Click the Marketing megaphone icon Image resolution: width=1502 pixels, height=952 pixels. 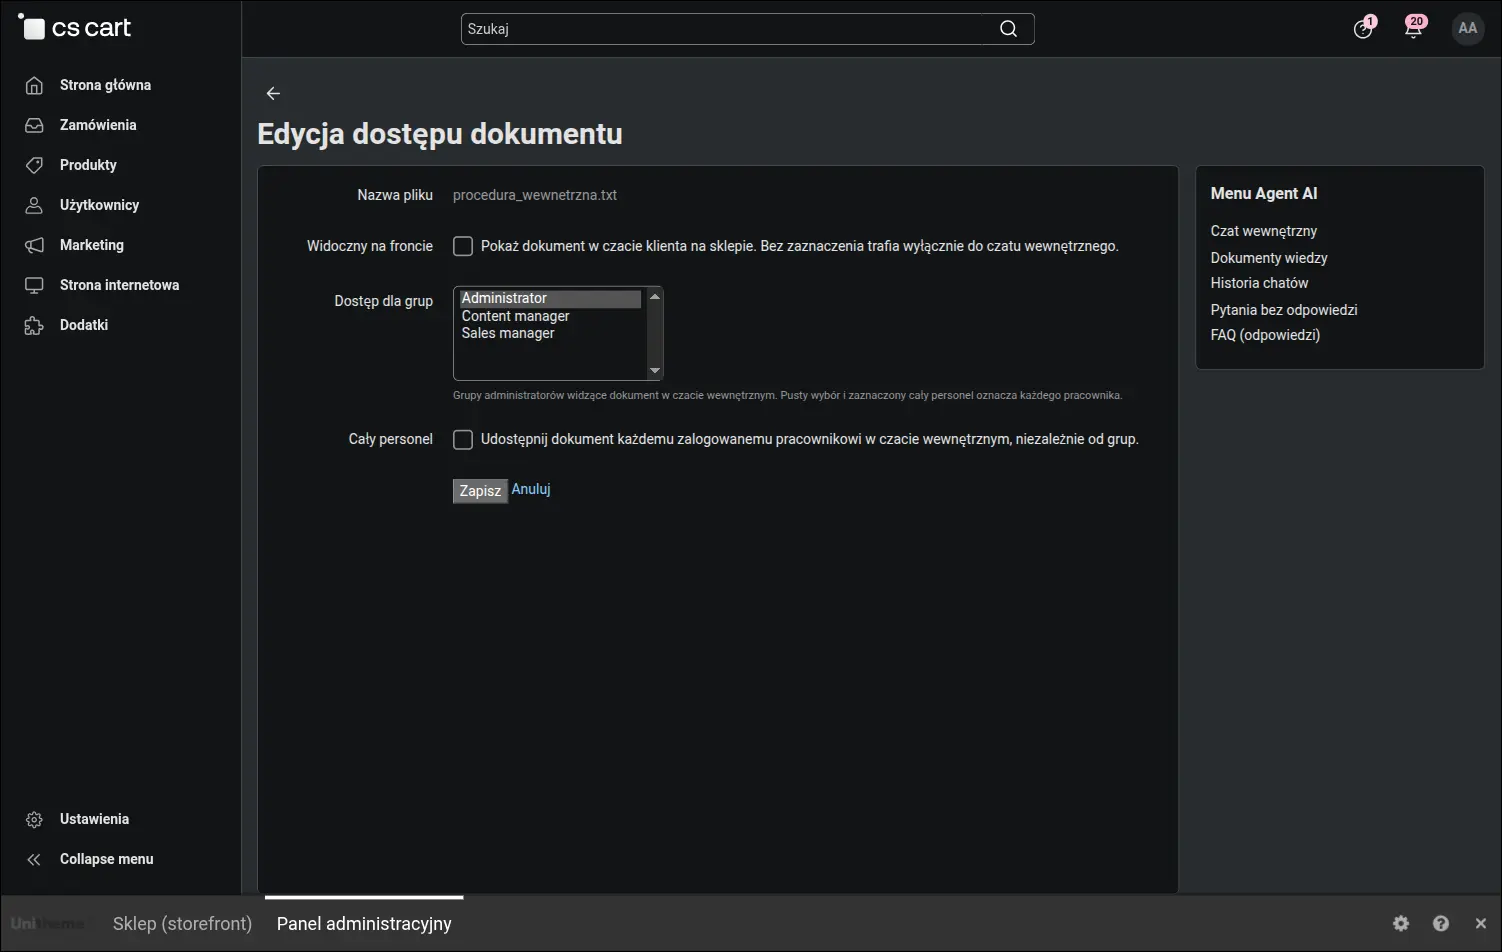coord(34,245)
